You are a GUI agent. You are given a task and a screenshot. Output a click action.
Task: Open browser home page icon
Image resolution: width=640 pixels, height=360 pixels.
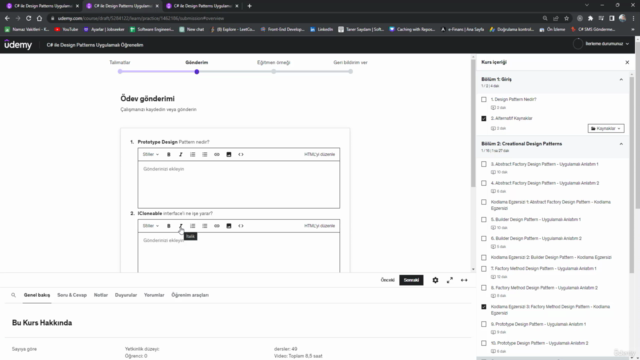pos(39,18)
